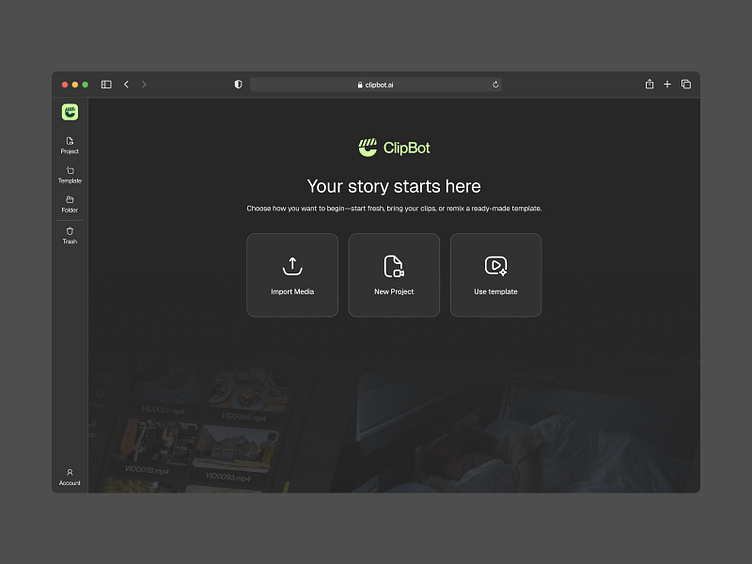Go forward with the browser forward arrow

[x=144, y=84]
